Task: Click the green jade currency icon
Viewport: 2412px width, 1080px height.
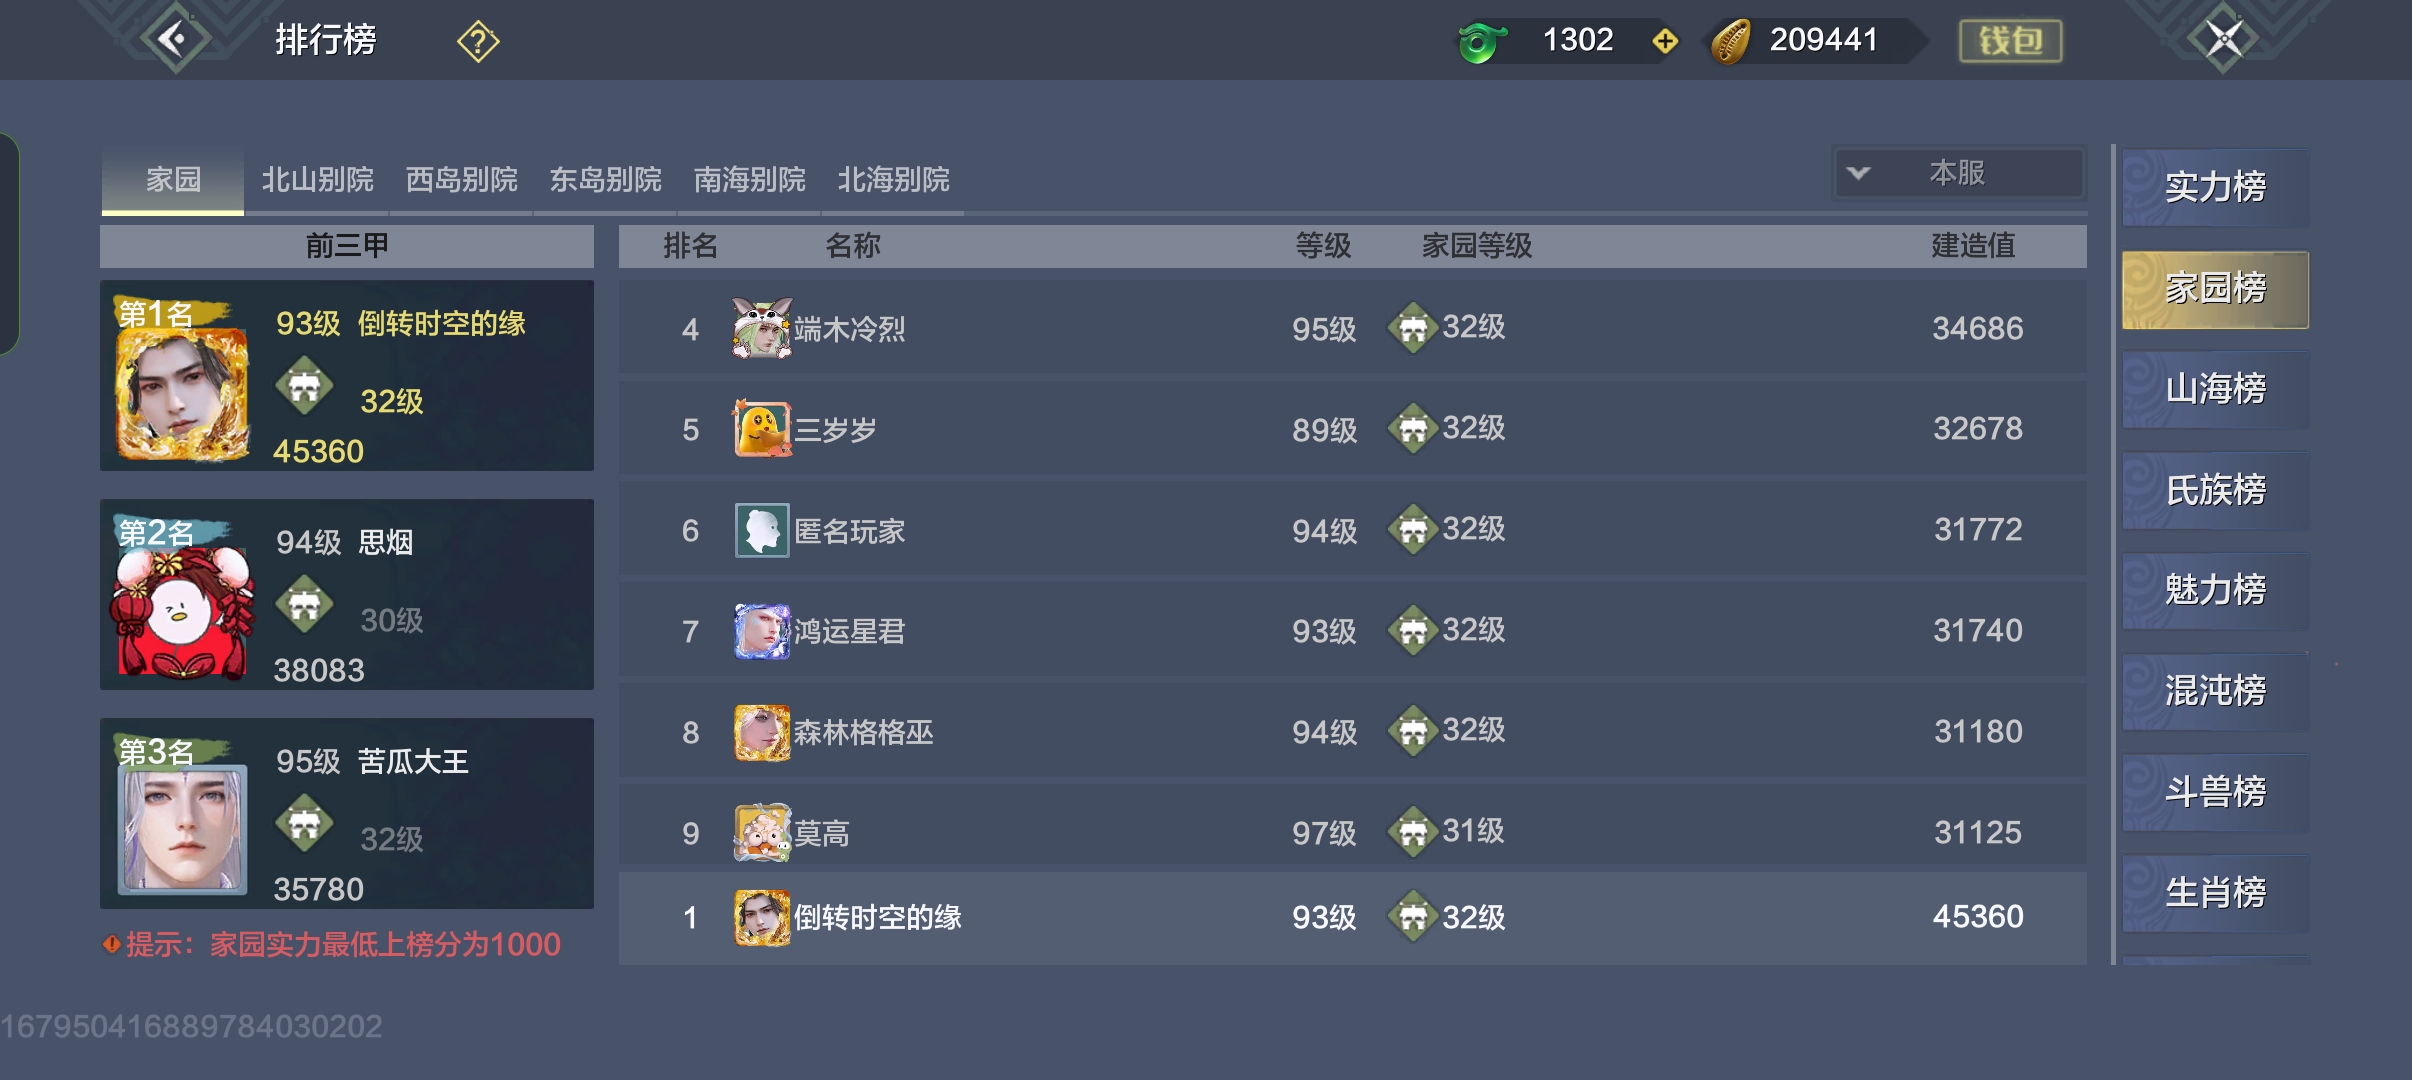Action: point(1481,42)
